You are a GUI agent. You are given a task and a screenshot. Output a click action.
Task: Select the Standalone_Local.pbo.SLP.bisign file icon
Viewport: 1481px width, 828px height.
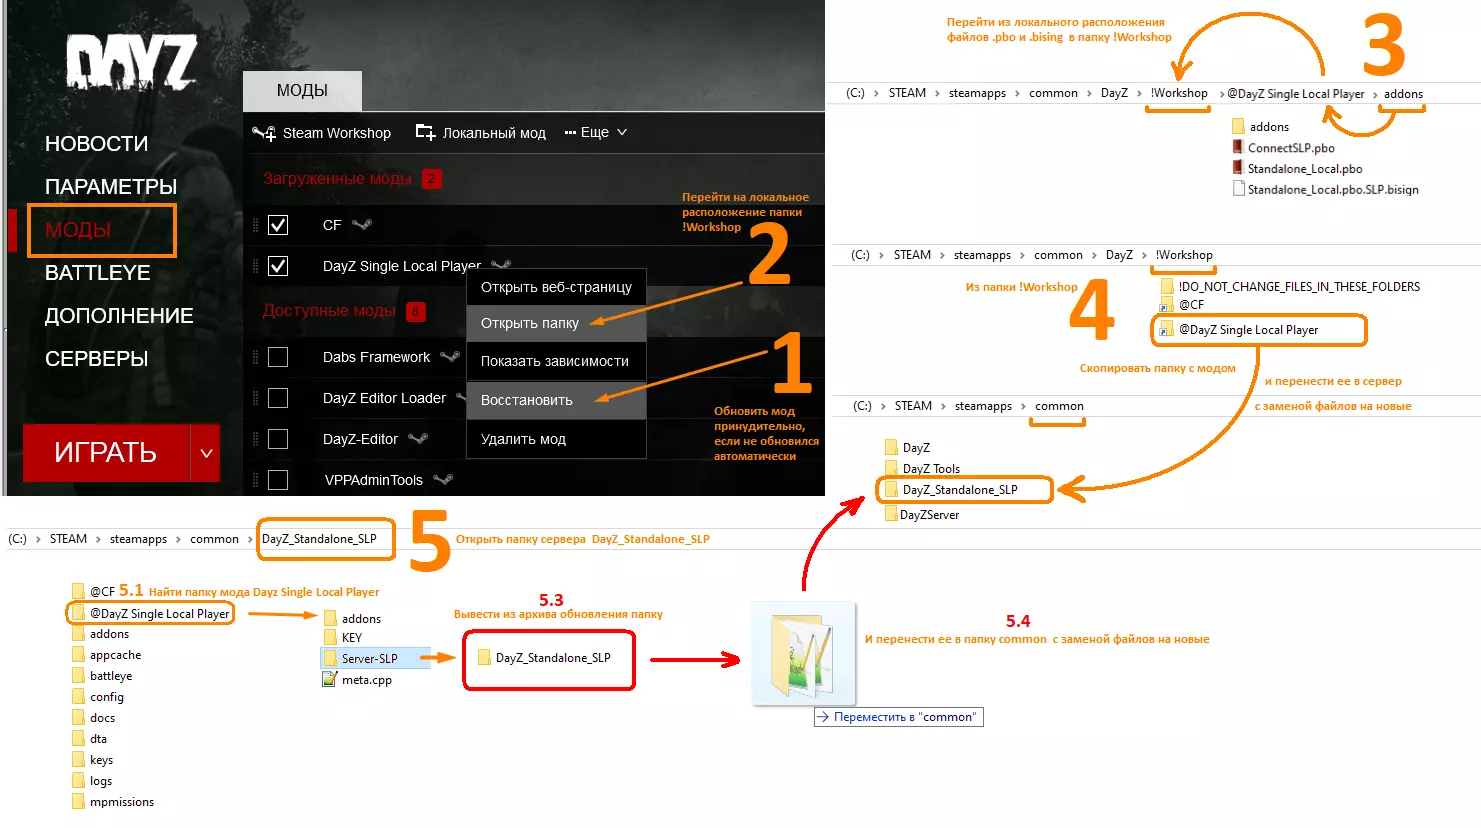pyautogui.click(x=1239, y=189)
